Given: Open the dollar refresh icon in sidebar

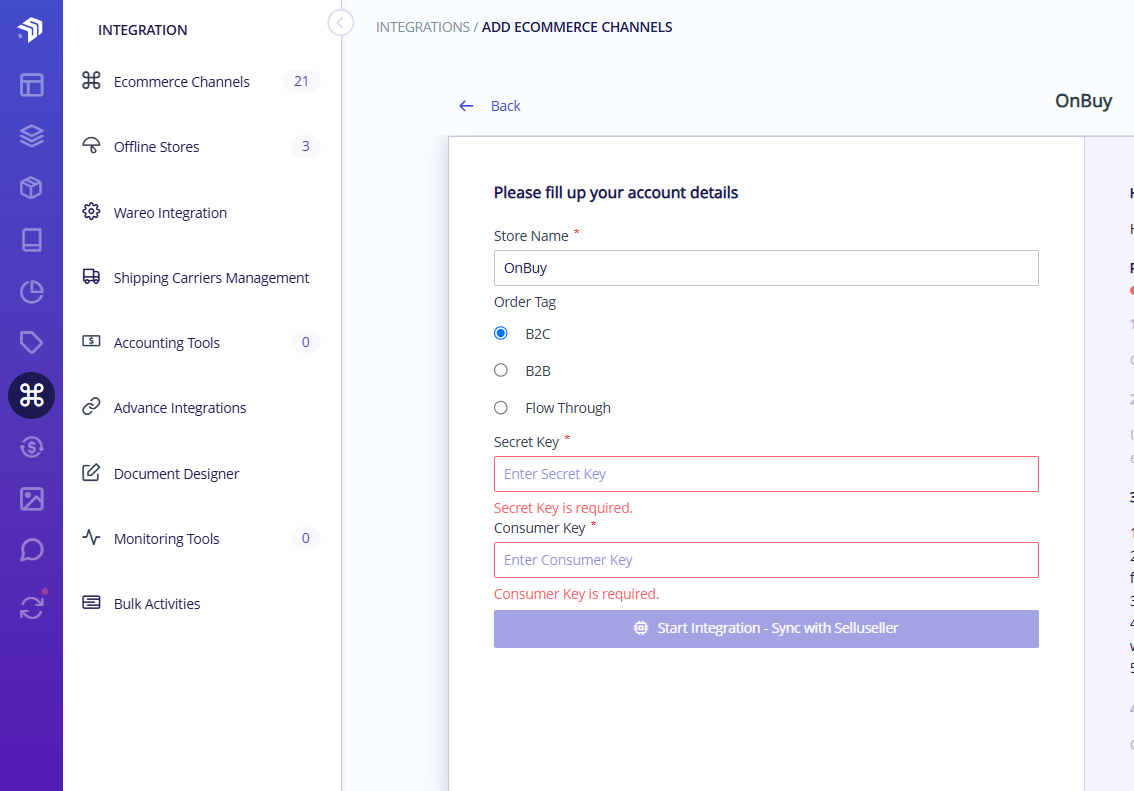Looking at the screenshot, I should (31, 447).
